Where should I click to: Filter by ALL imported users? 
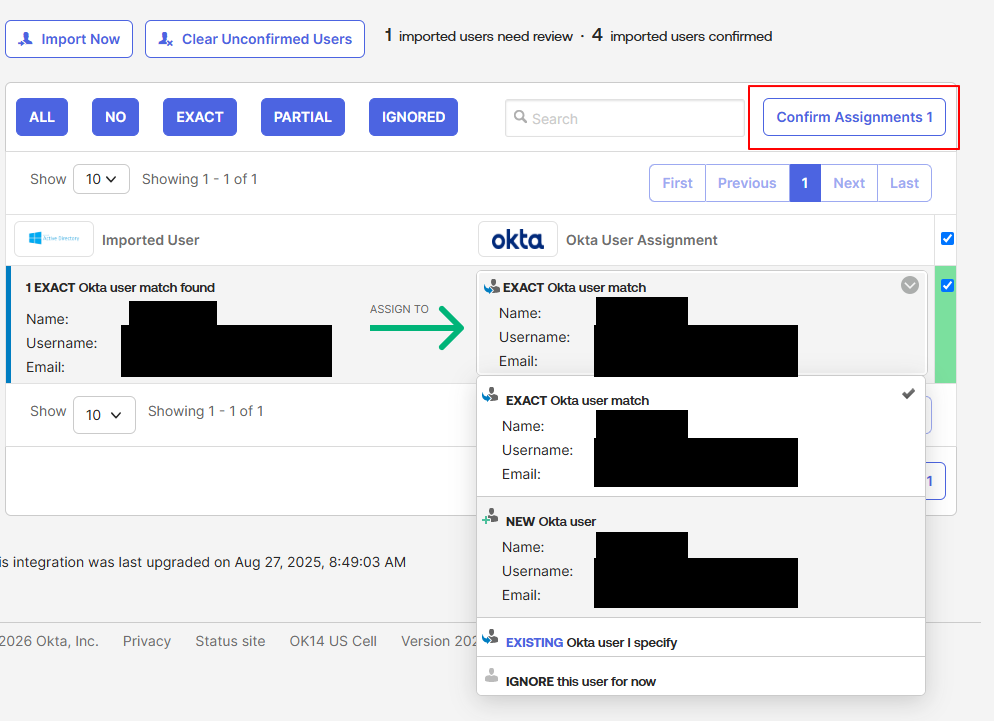pyautogui.click(x=42, y=117)
